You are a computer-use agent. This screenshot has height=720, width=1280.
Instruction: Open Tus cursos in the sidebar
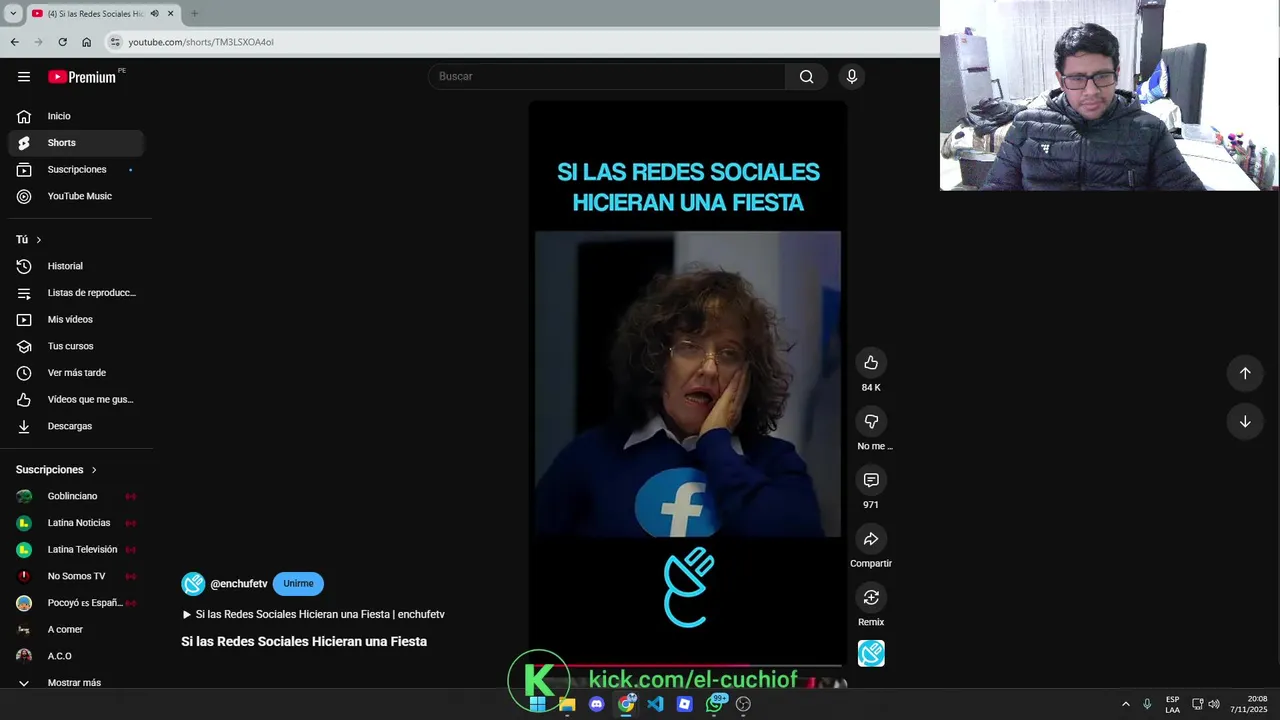pyautogui.click(x=76, y=346)
